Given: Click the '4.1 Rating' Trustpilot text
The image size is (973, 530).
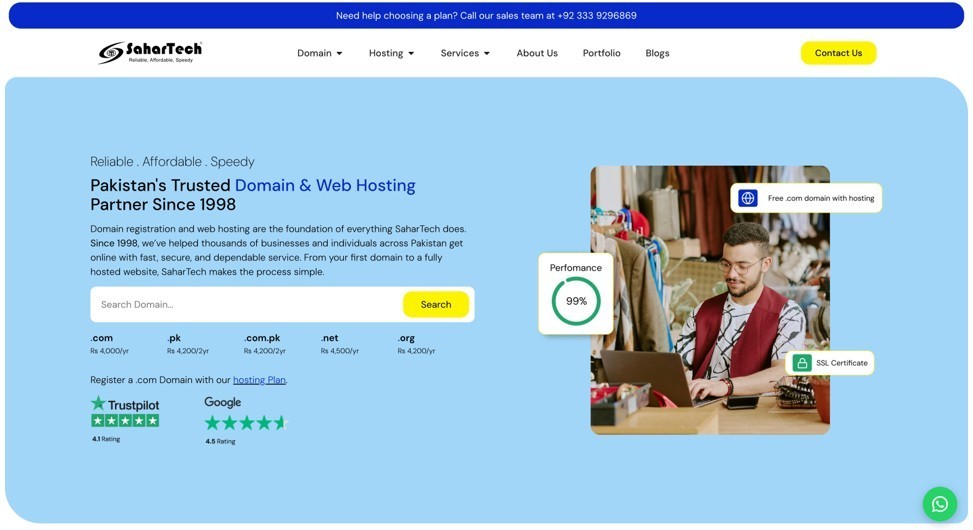Looking at the screenshot, I should (x=106, y=439).
